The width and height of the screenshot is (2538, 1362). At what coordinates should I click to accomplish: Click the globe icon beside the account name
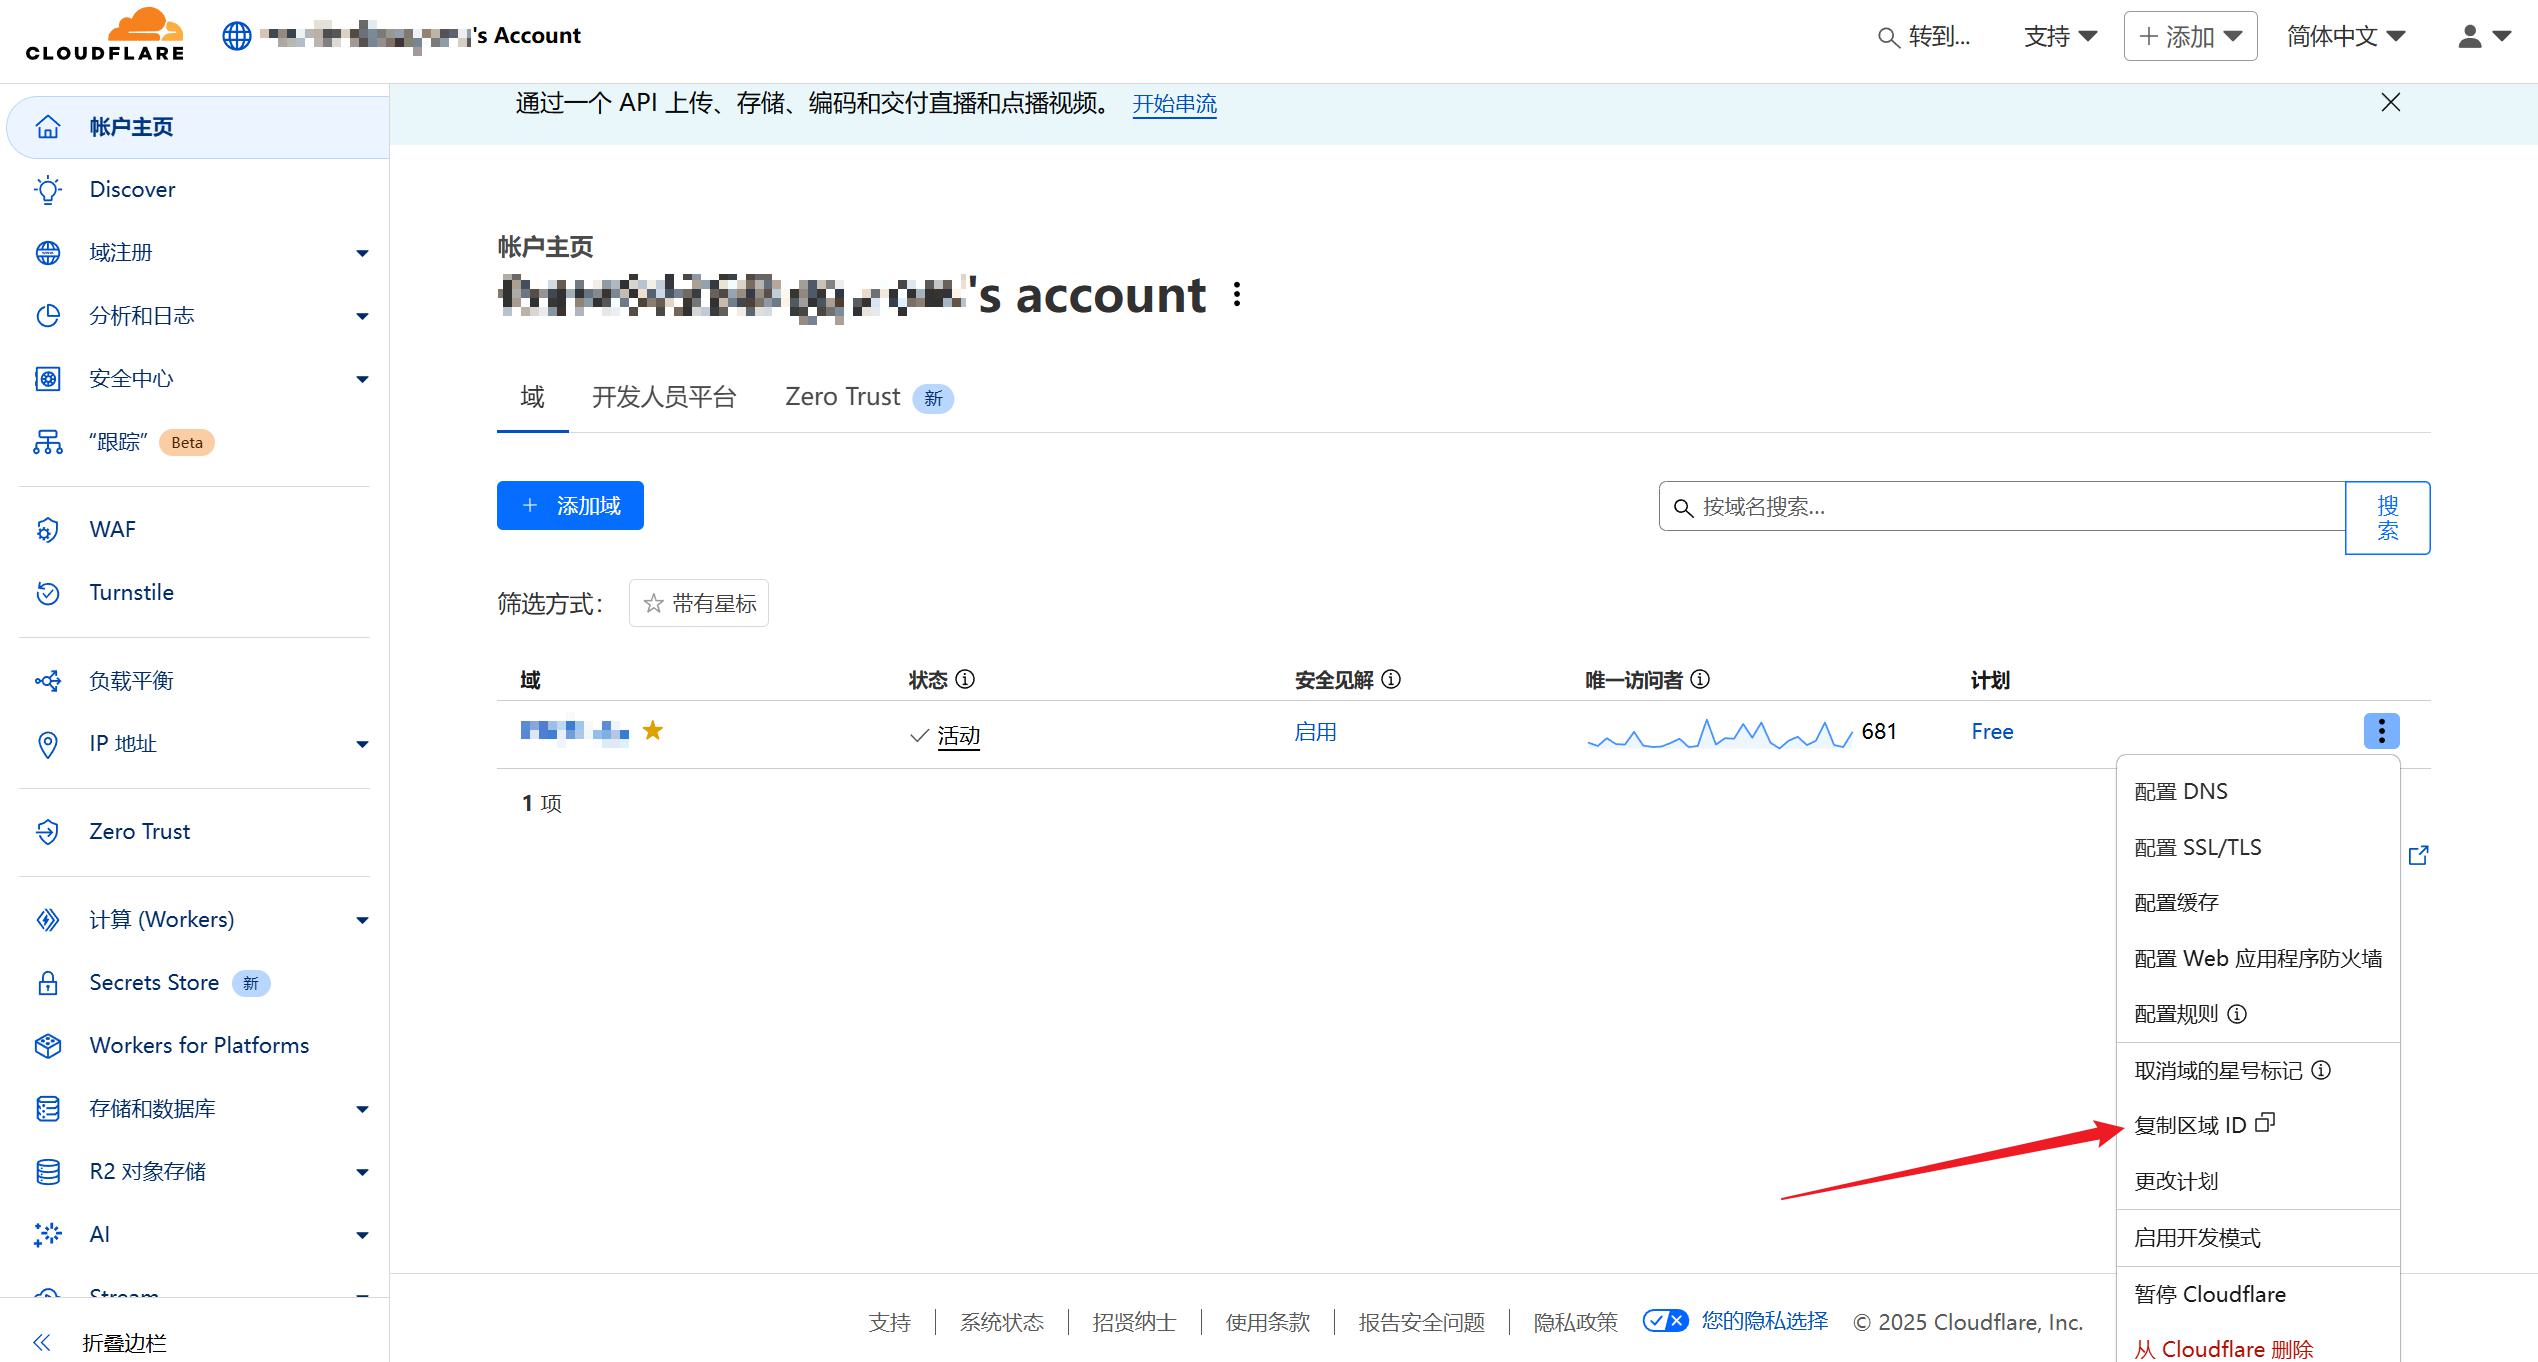pos(237,36)
